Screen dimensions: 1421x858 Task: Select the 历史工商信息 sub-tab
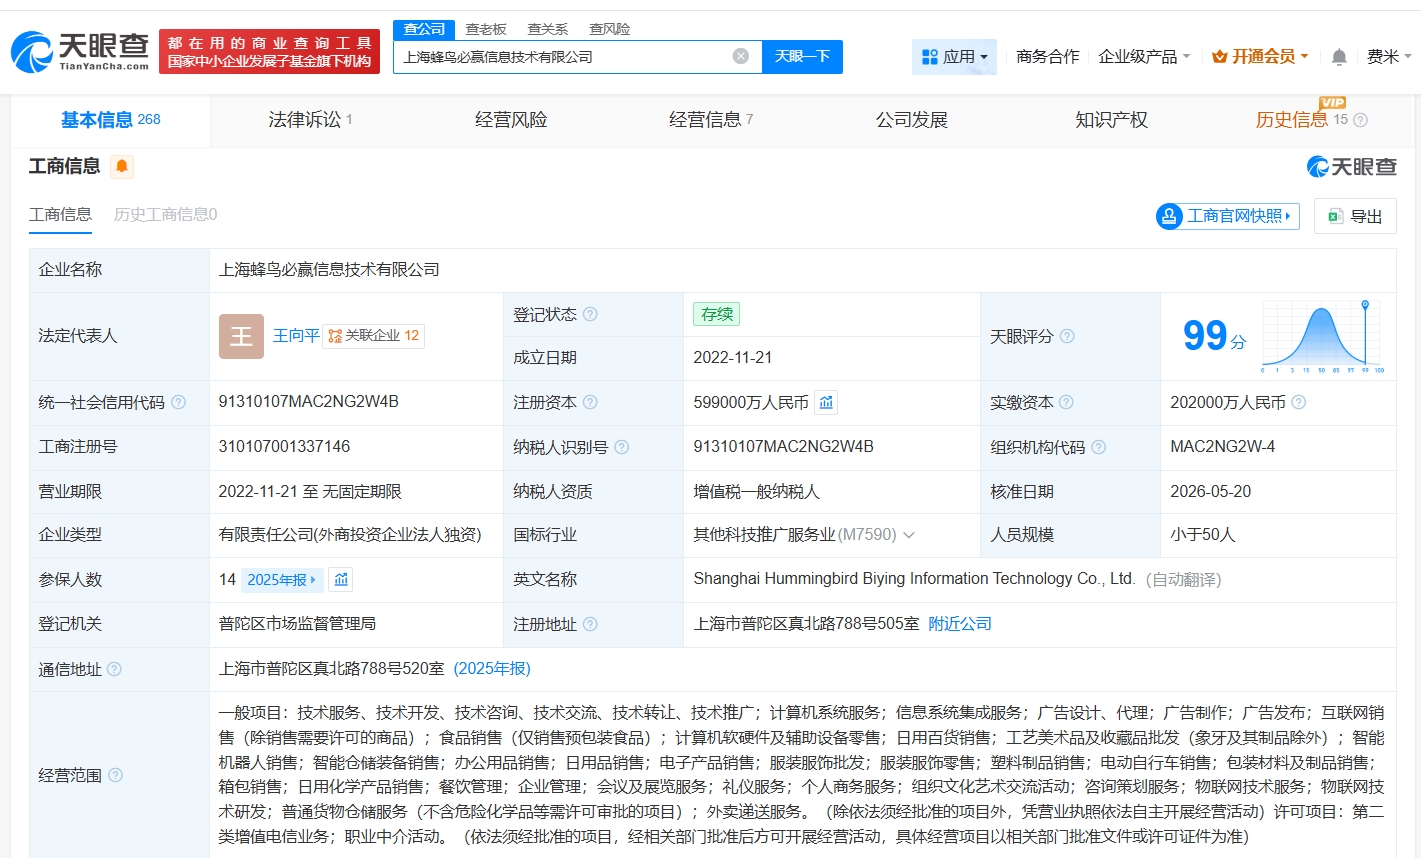coord(165,214)
